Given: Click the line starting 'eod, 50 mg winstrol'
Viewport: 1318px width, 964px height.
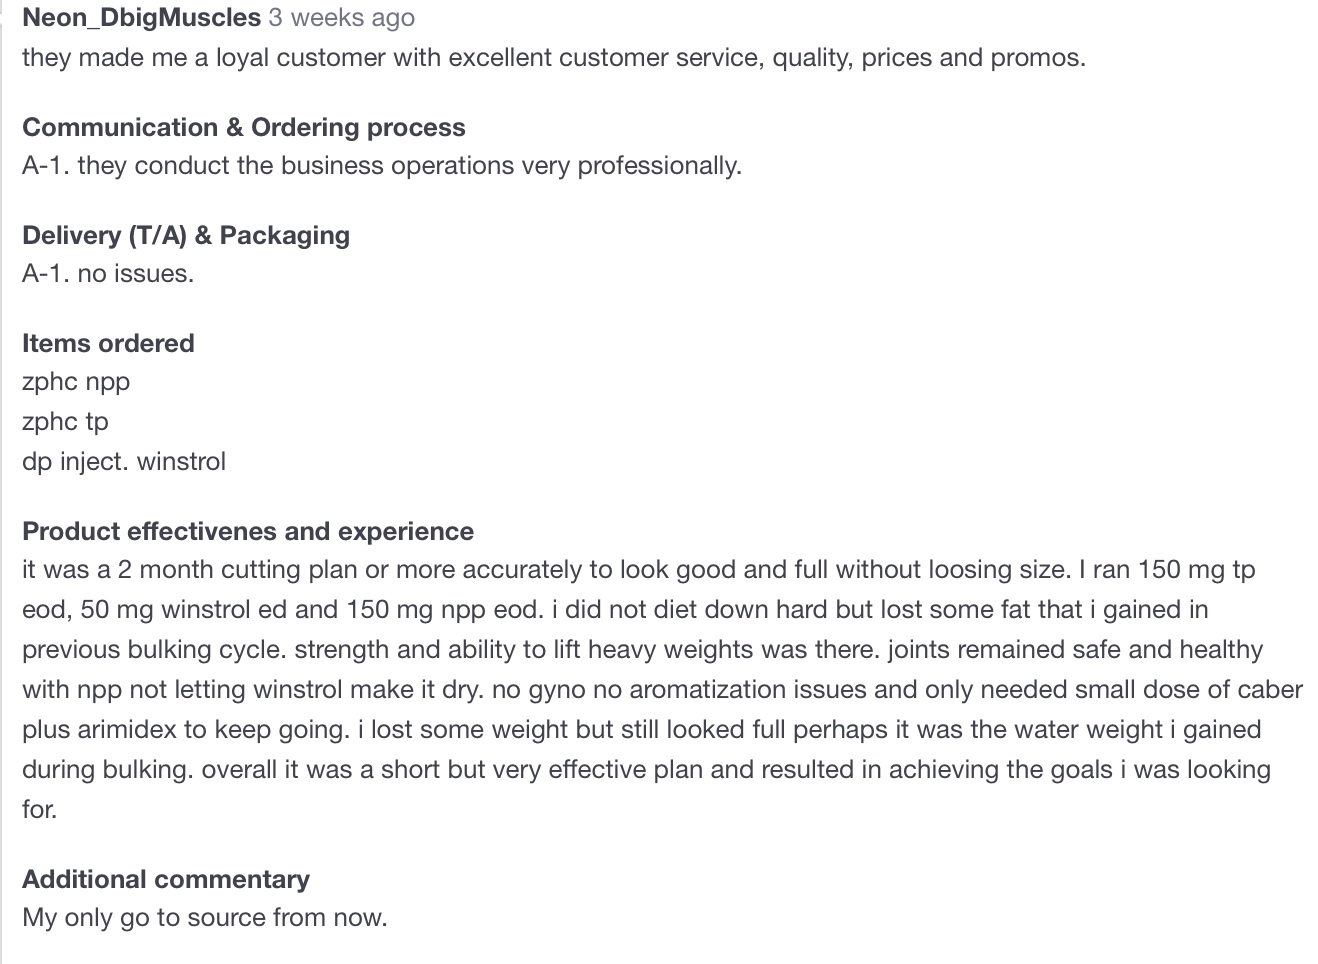Looking at the screenshot, I should coord(614,610).
